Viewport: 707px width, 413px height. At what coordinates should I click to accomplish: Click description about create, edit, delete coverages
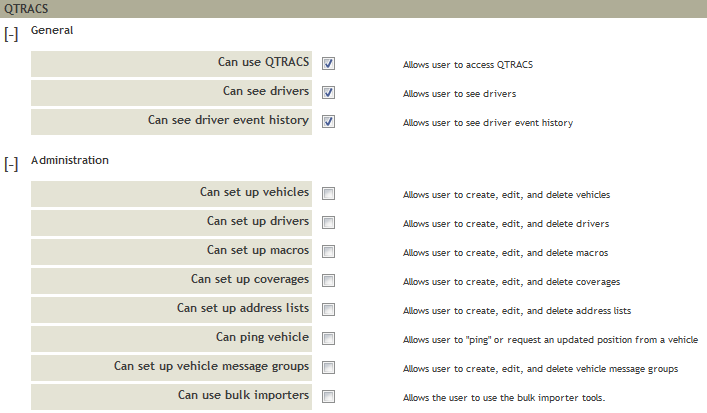coord(511,282)
